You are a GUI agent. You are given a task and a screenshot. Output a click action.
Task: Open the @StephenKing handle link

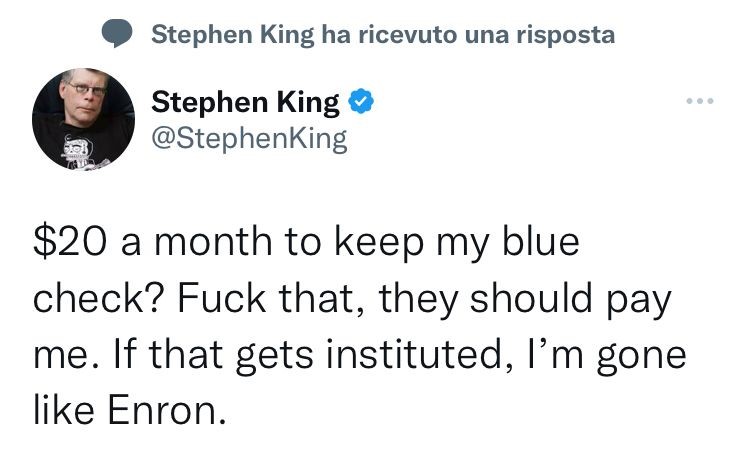249,137
